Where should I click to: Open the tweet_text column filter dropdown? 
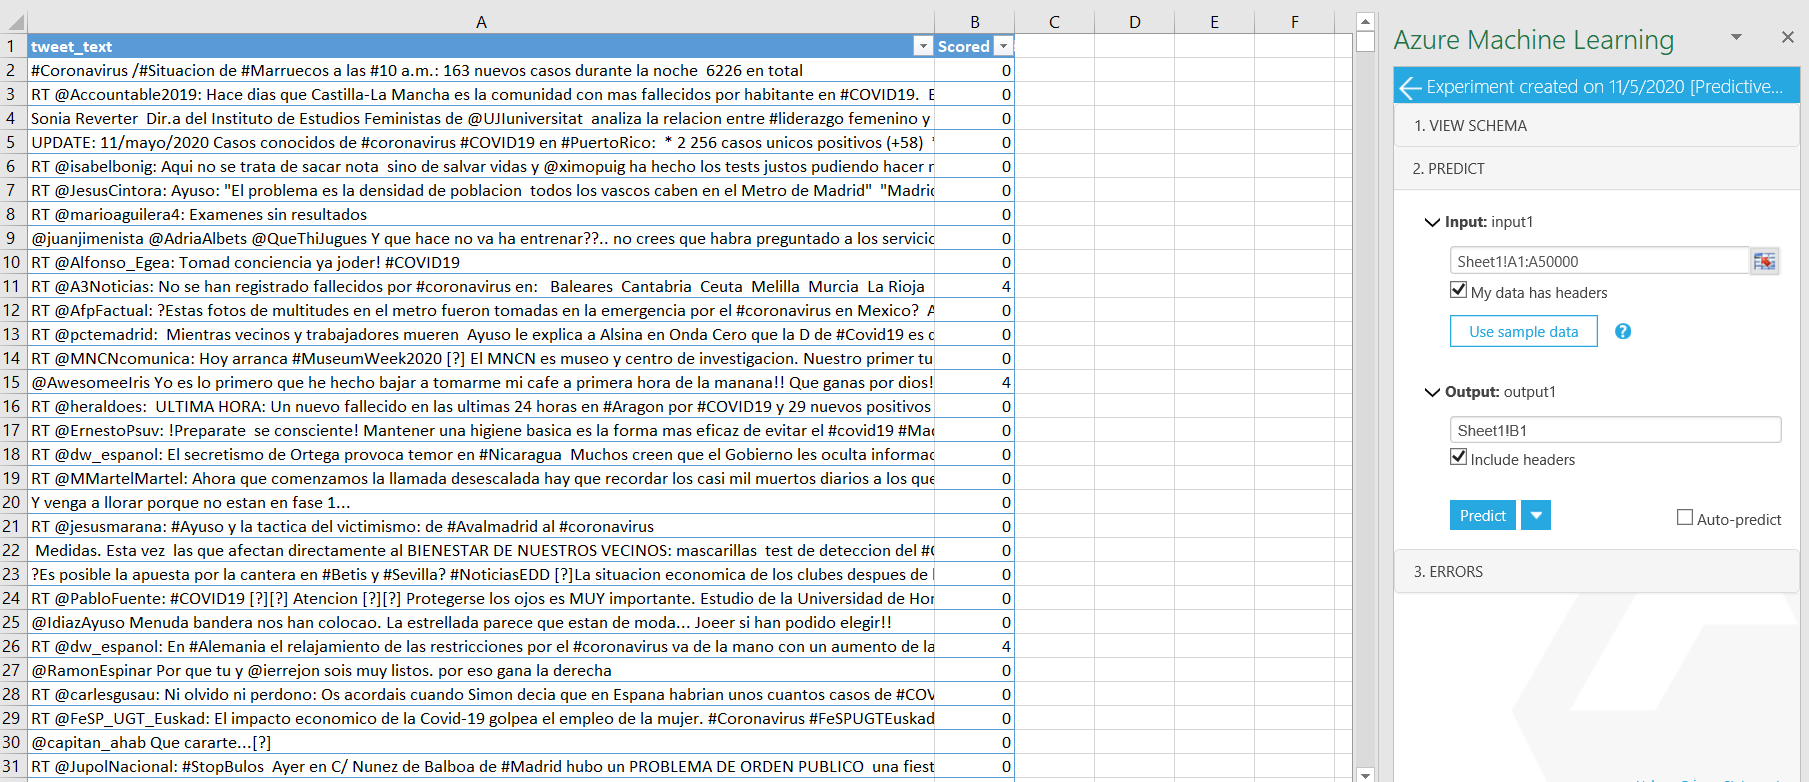[x=923, y=47]
